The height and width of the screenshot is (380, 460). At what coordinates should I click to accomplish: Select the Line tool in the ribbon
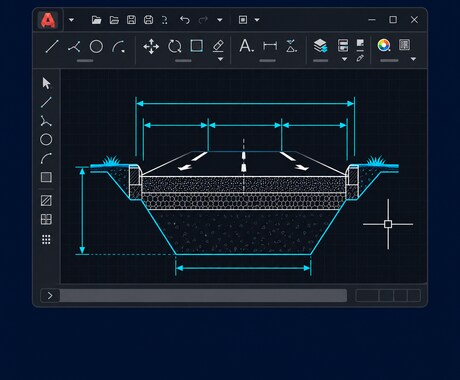[52, 46]
